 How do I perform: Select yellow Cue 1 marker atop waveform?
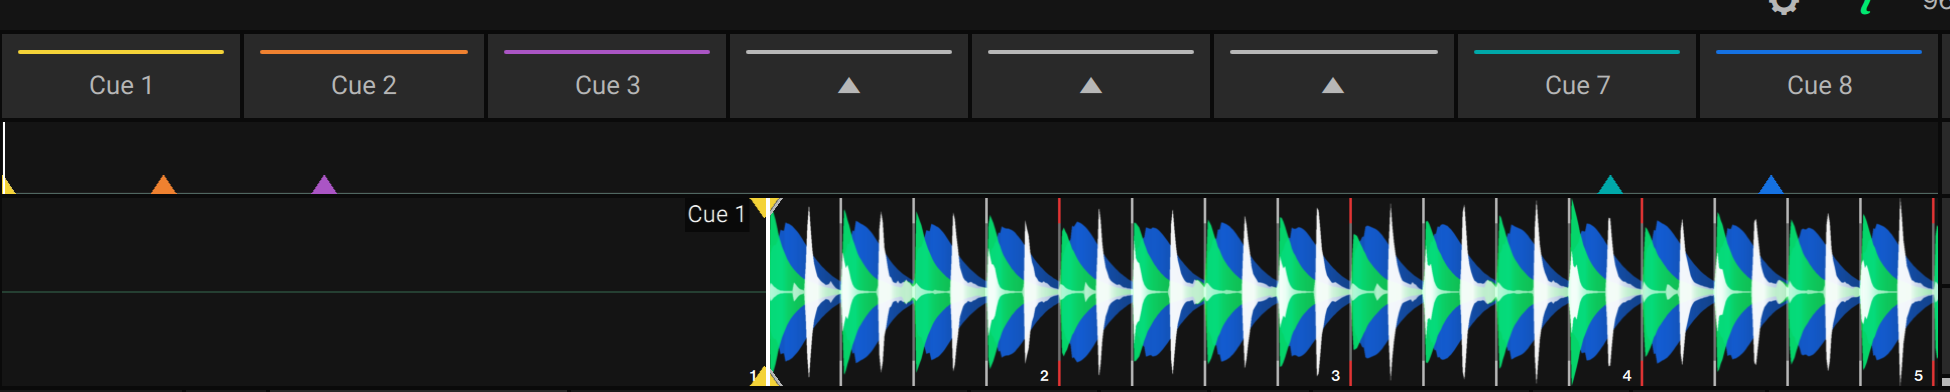(766, 207)
